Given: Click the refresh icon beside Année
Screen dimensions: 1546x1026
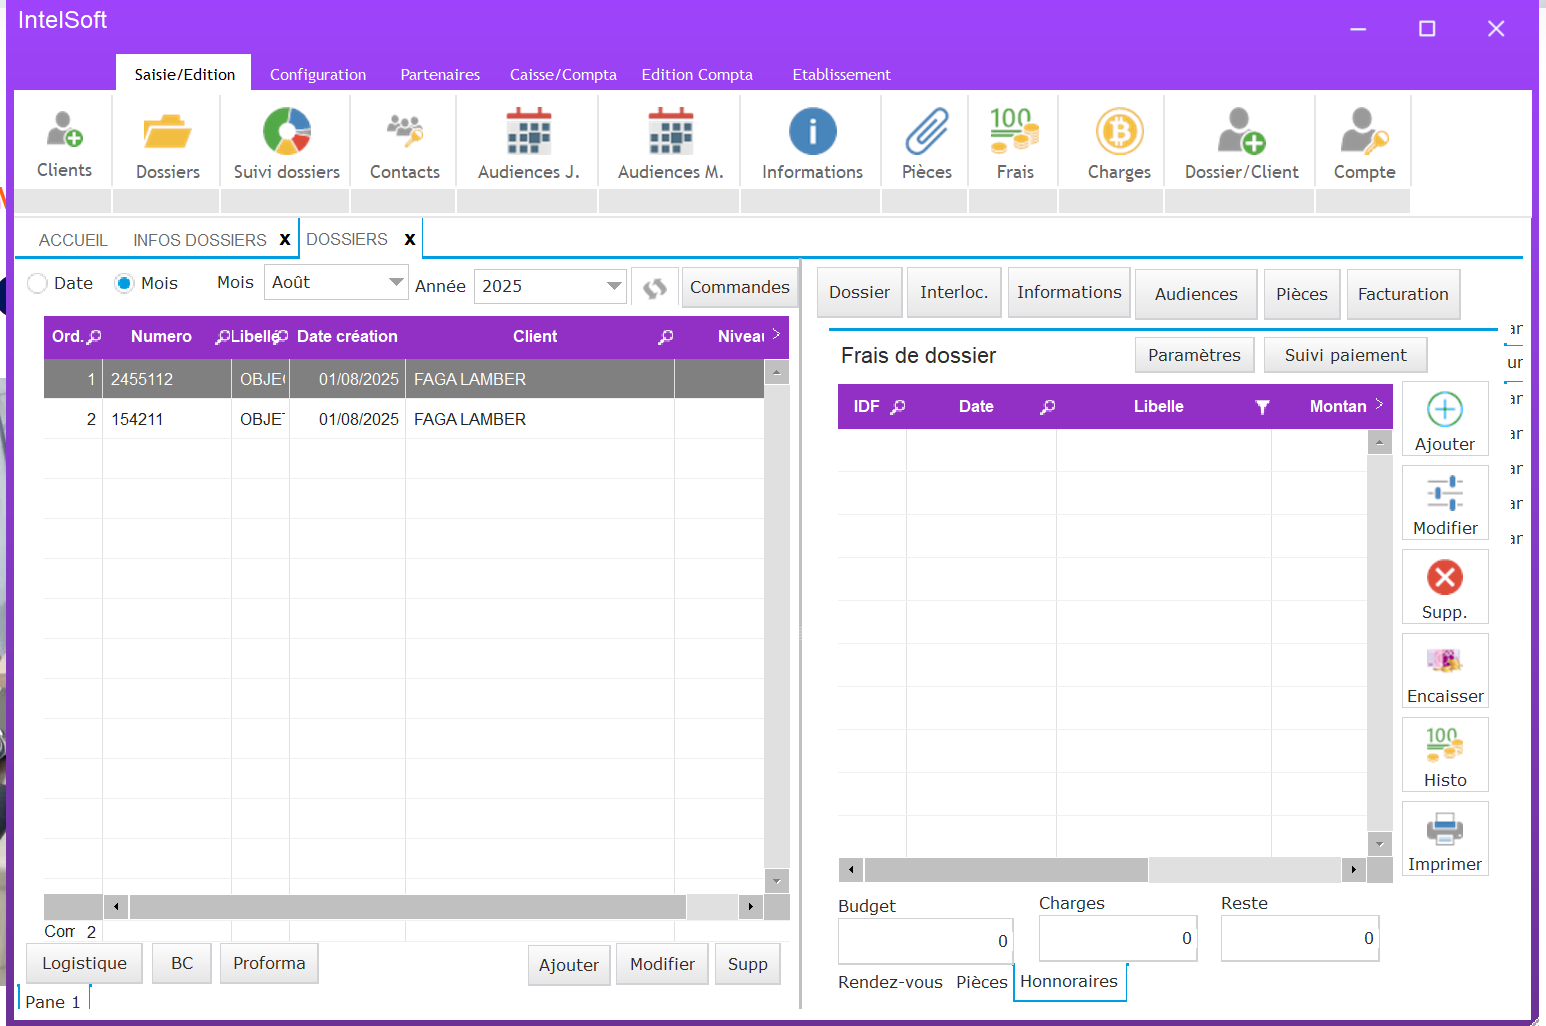Looking at the screenshot, I should (655, 288).
